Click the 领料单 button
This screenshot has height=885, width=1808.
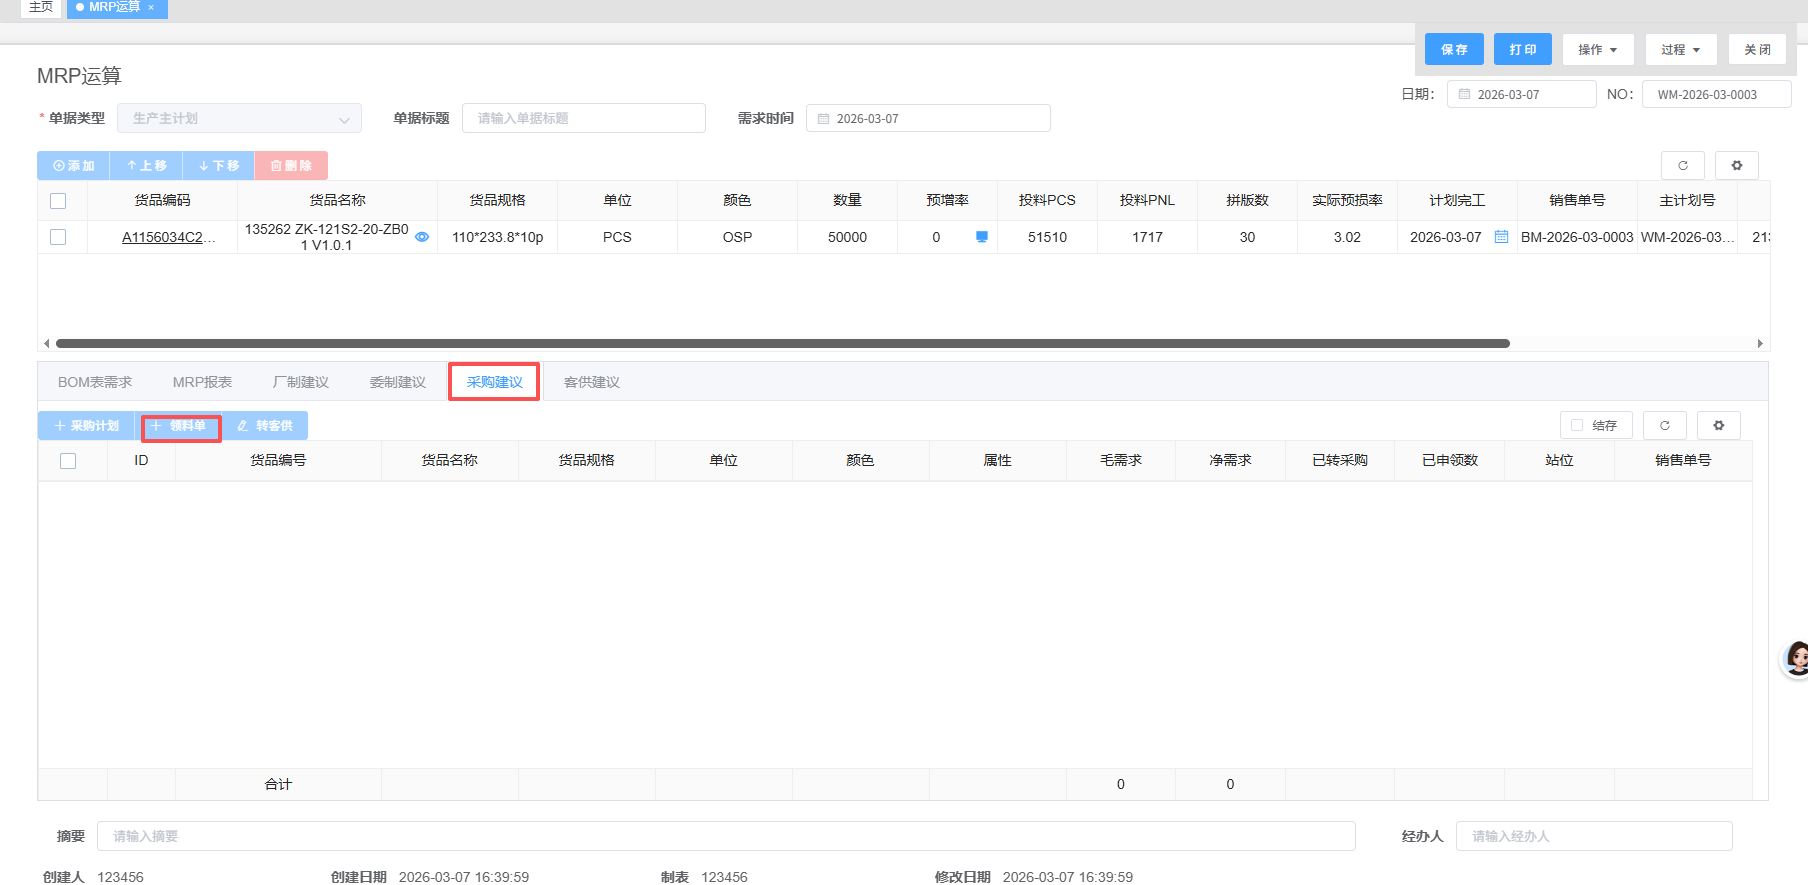181,426
